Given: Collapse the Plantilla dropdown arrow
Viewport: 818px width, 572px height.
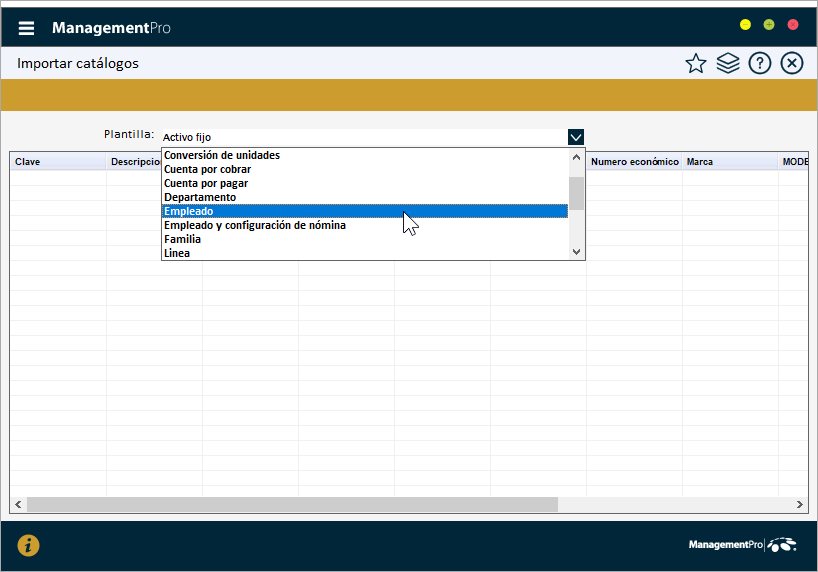Looking at the screenshot, I should (575, 137).
